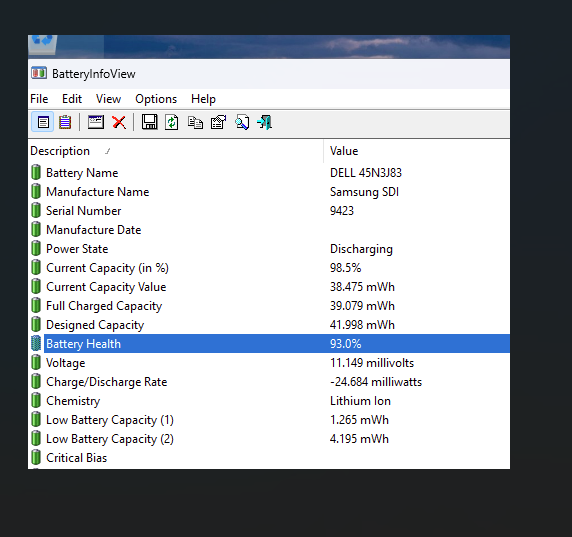Image resolution: width=572 pixels, height=537 pixels.
Task: Click the magnifier find icon
Action: [x=242, y=122]
